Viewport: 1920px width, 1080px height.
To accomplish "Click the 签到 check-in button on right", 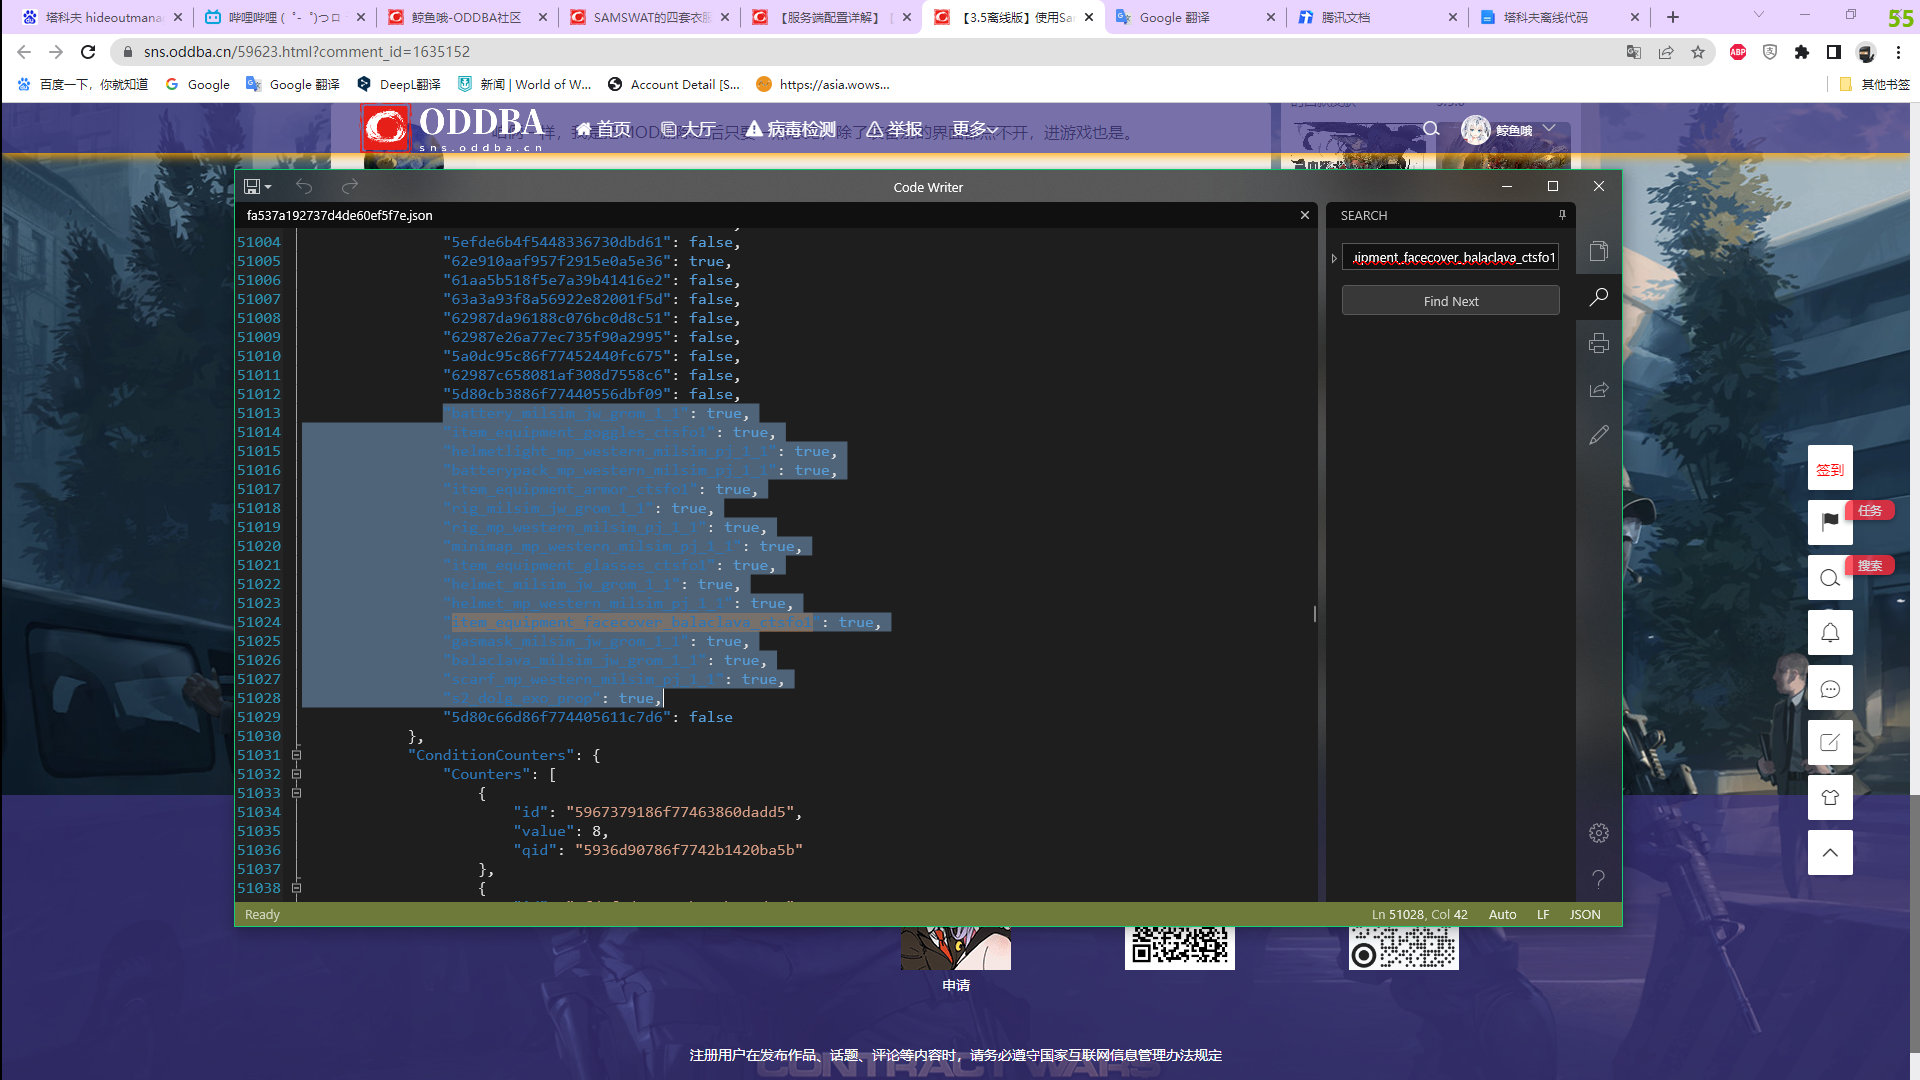I will 1829,469.
